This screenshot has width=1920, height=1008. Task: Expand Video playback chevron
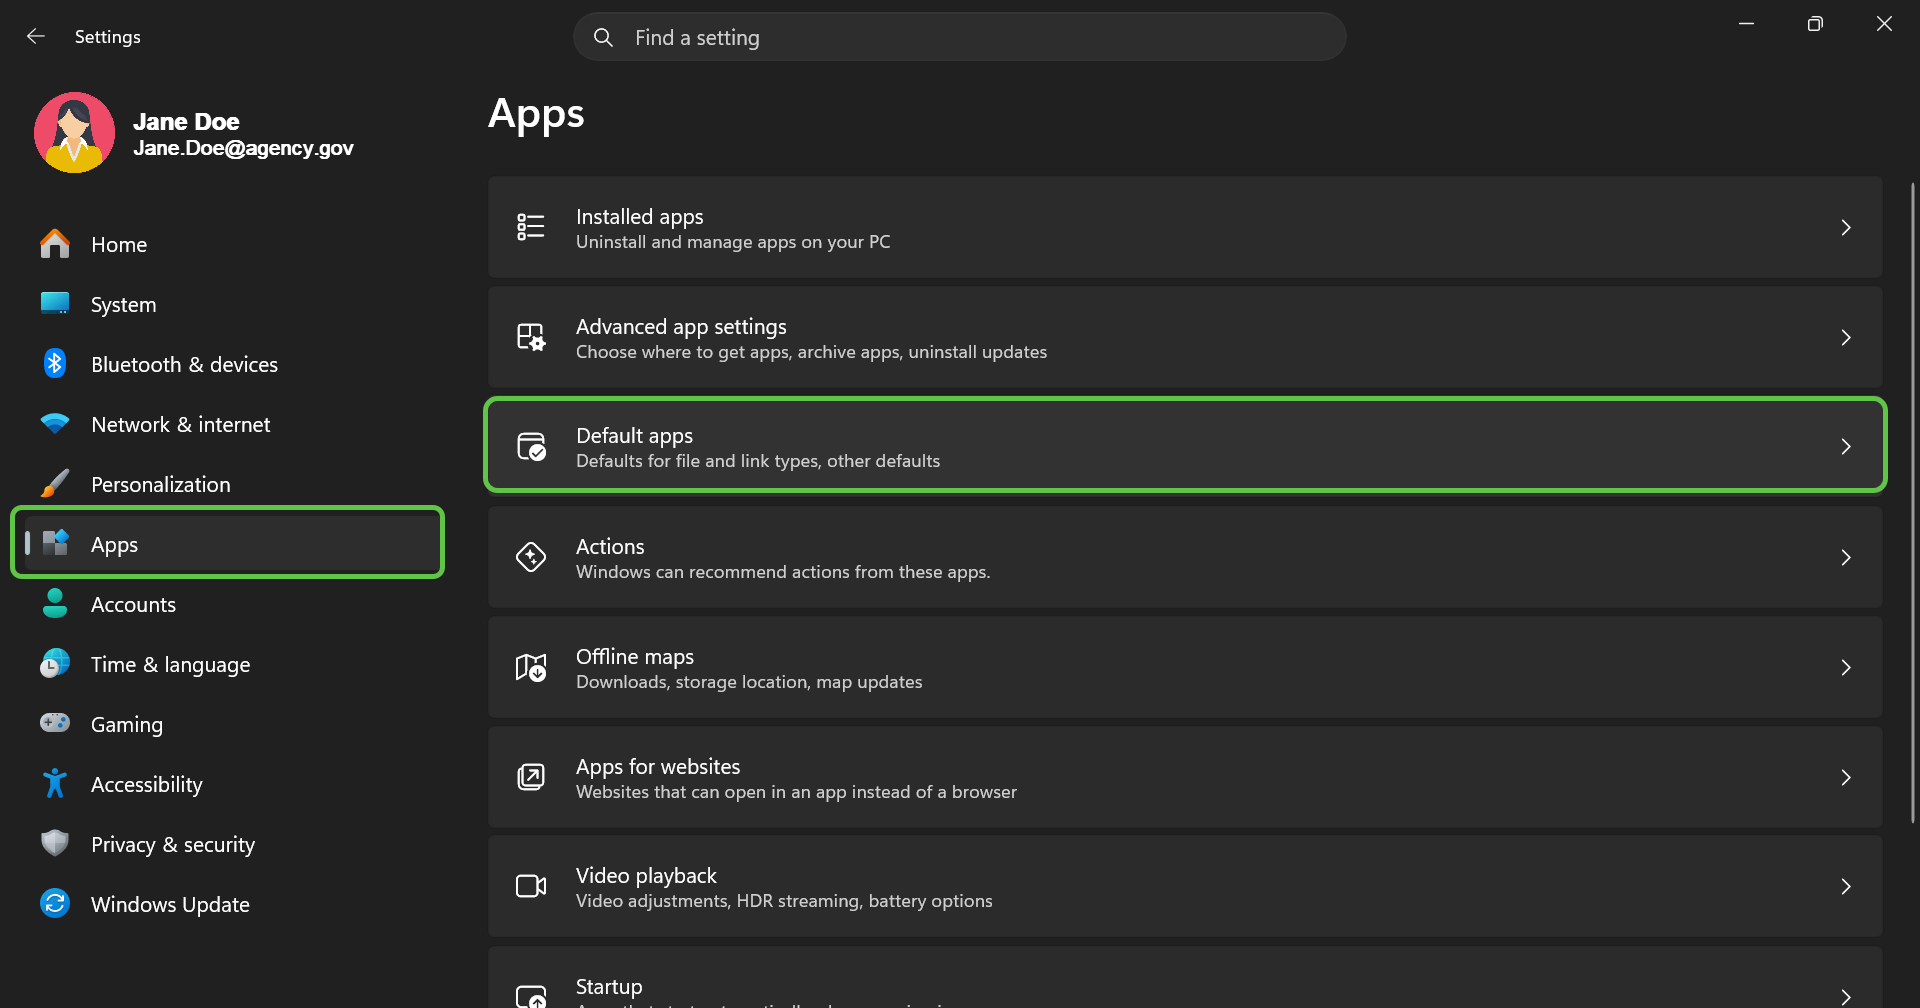pos(1846,887)
